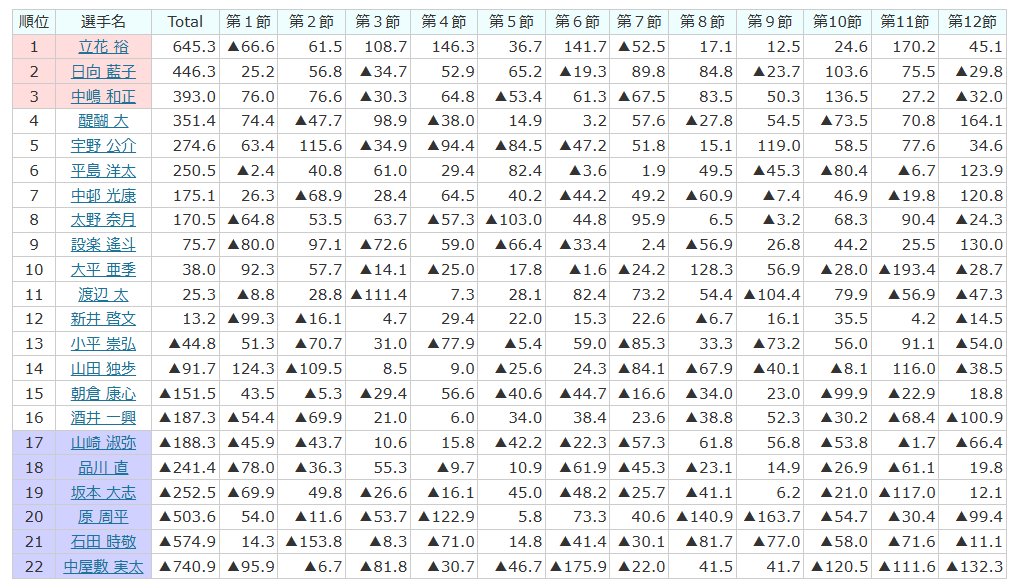Click the score cell ▲153.8
The image size is (1013, 583).
(x=313, y=542)
